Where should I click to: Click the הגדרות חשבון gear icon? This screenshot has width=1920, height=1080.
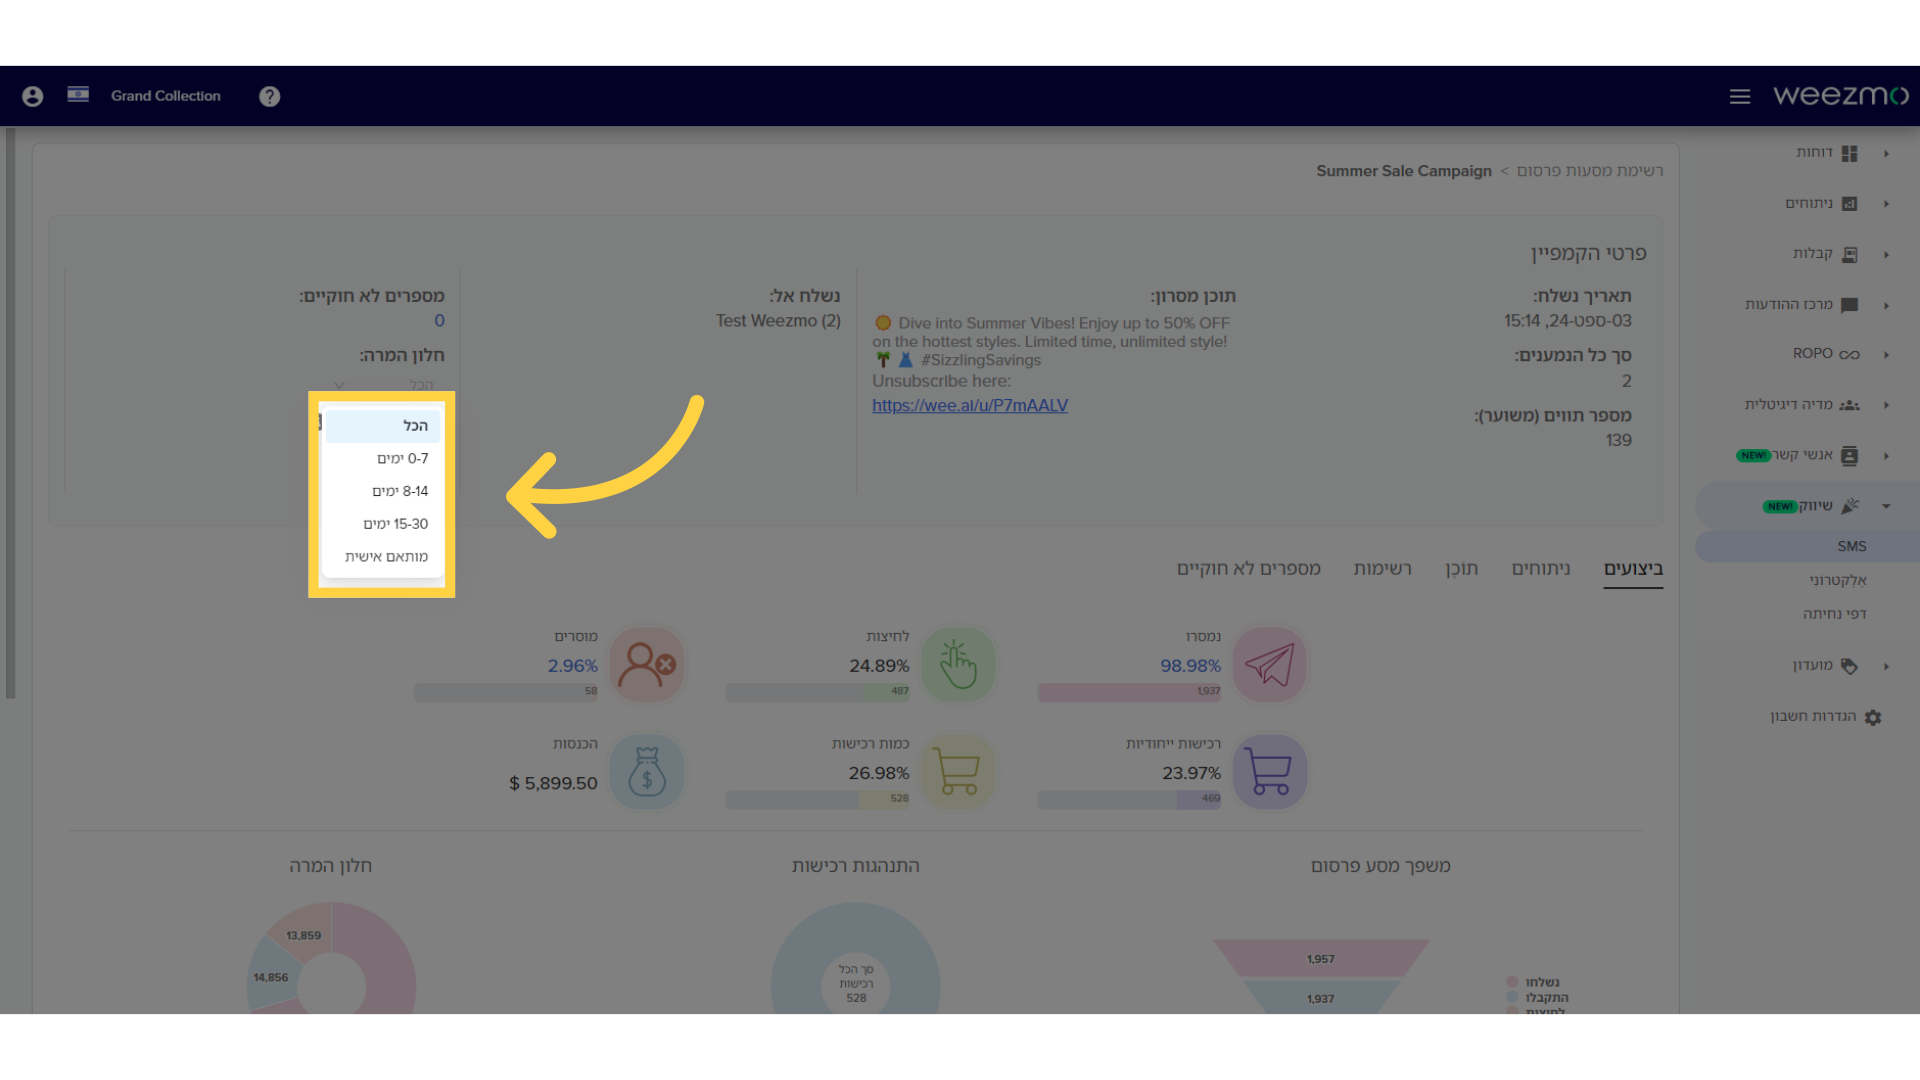pos(1873,717)
